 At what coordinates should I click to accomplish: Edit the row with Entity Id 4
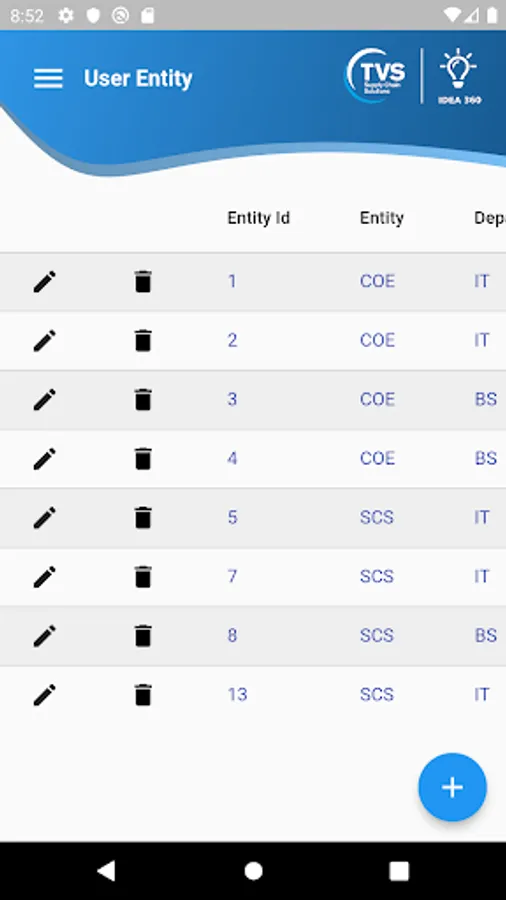[x=45, y=459]
